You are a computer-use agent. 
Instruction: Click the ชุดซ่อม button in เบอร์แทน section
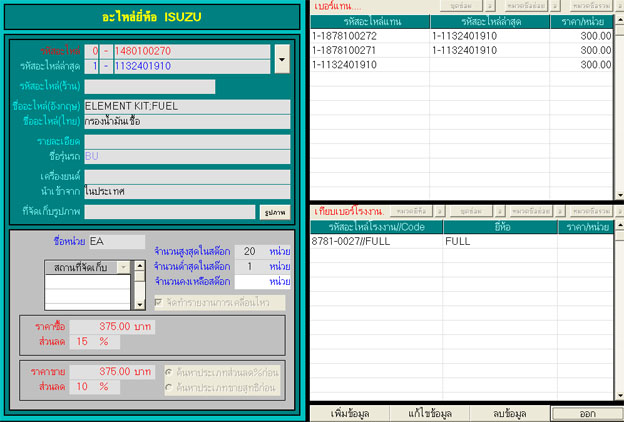tap(461, 6)
